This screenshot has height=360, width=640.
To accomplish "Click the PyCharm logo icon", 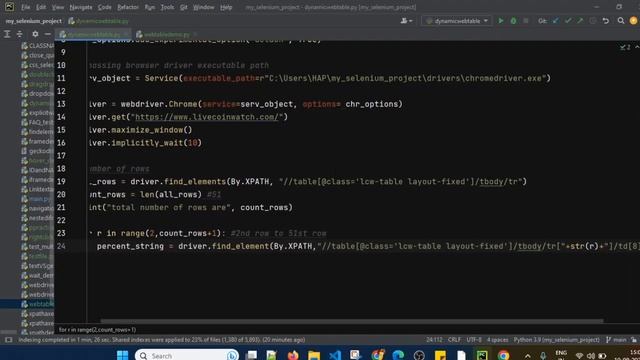I will point(9,7).
